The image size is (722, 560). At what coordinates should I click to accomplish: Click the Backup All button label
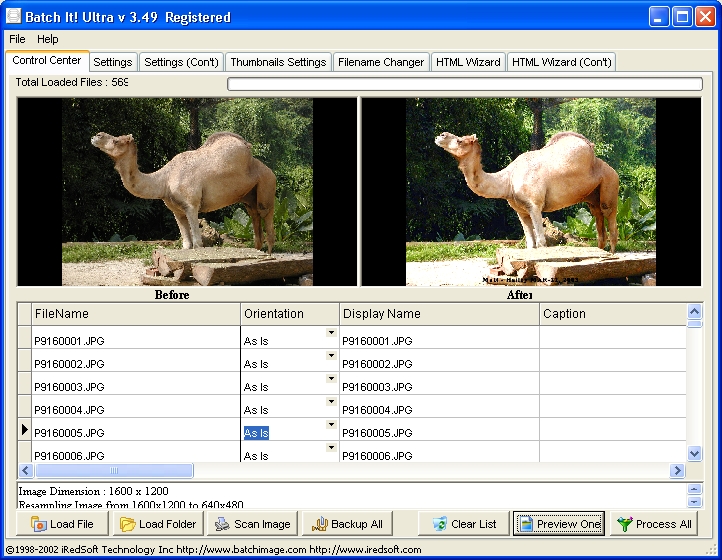coord(357,524)
